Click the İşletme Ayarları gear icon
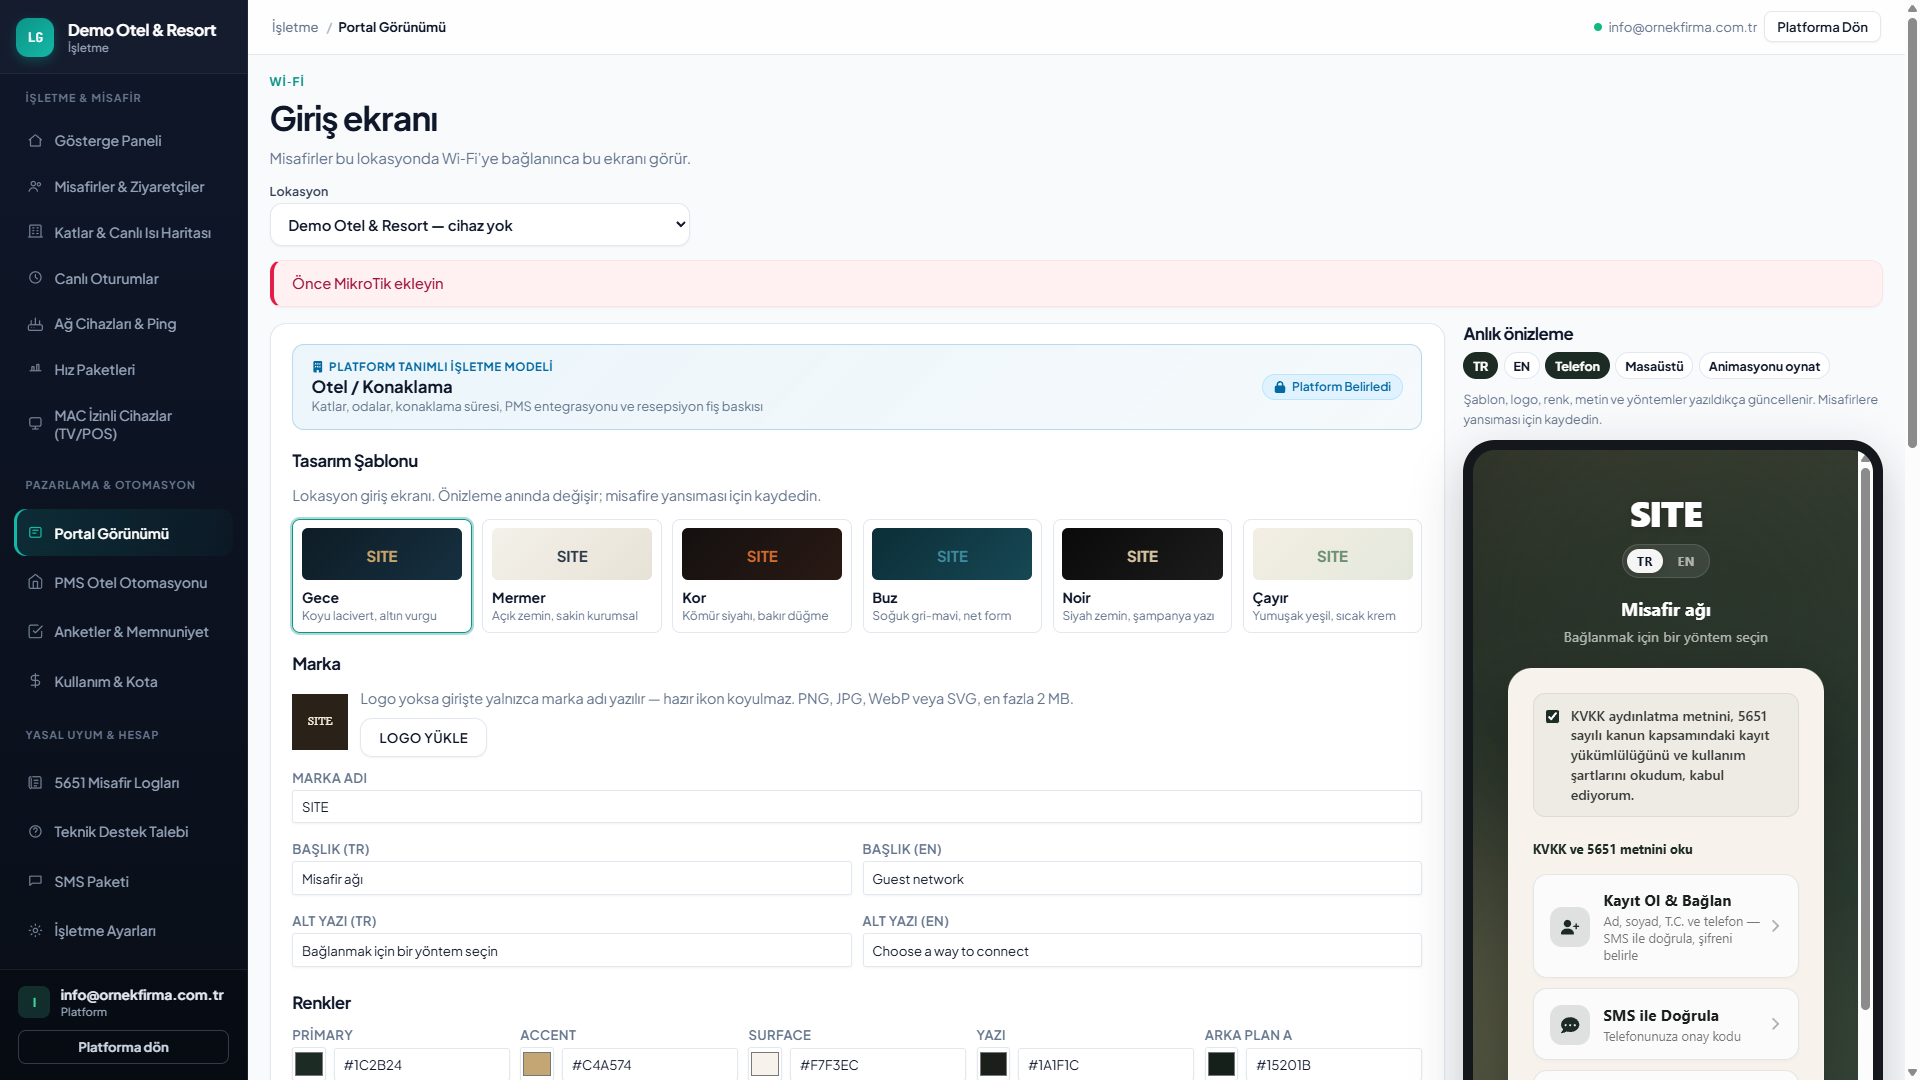 [x=35, y=931]
